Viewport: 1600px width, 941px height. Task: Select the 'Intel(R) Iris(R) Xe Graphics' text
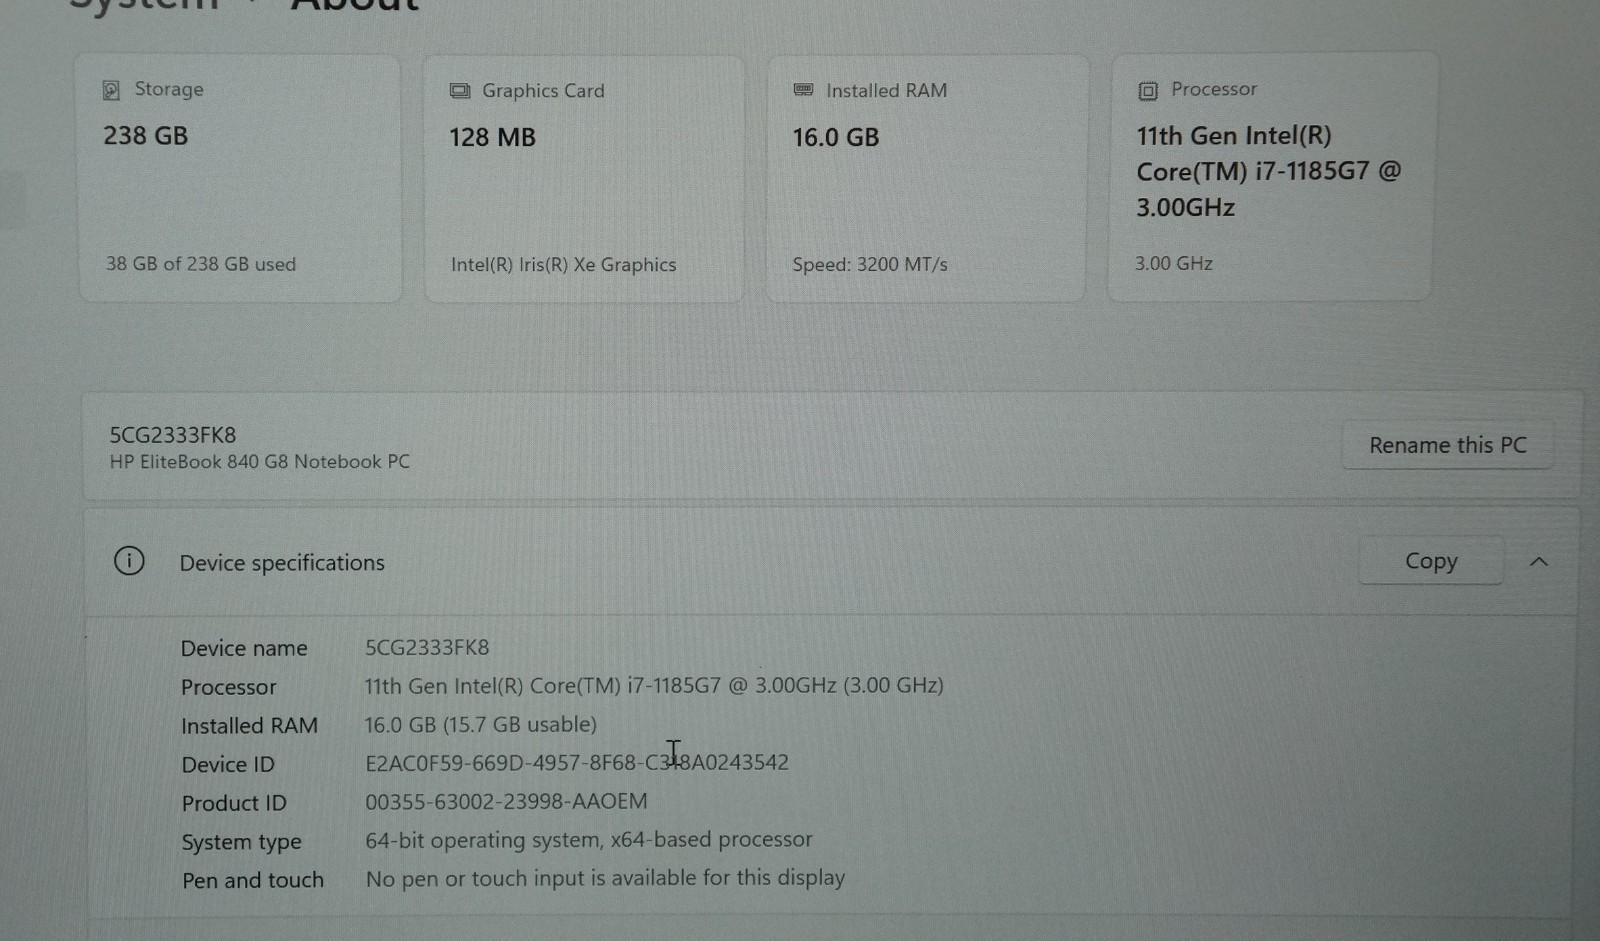pos(563,265)
